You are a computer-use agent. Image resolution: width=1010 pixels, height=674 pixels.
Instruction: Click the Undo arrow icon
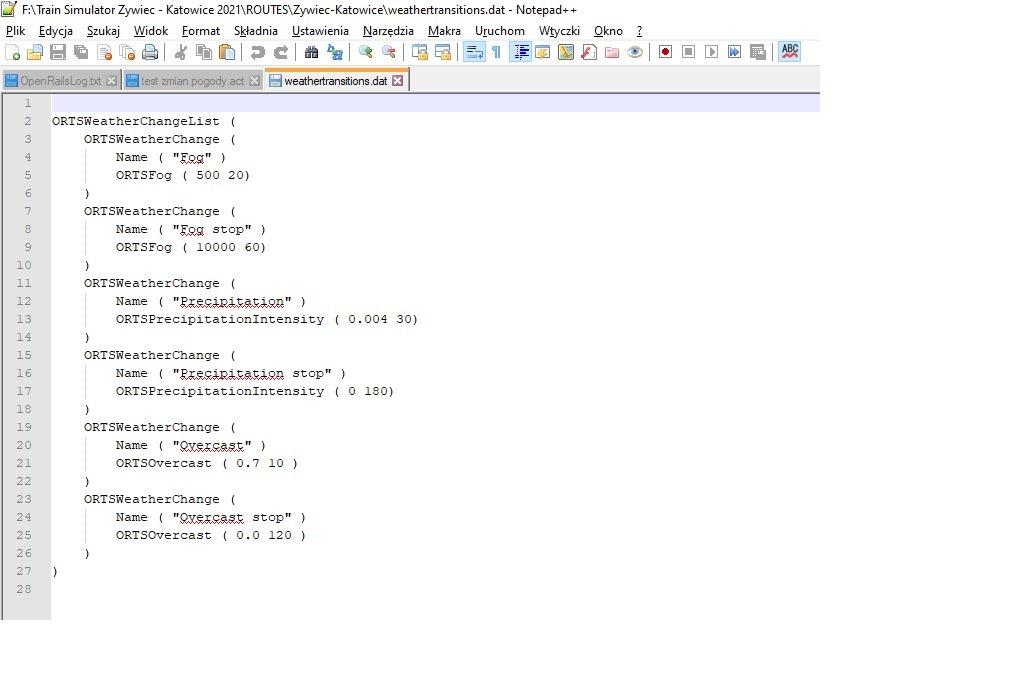click(x=258, y=52)
